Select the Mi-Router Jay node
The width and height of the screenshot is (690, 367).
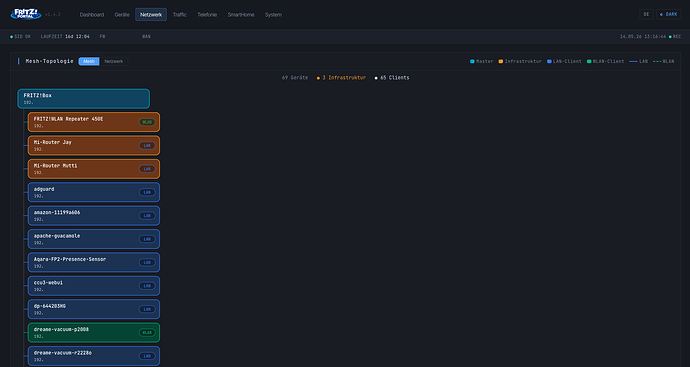click(94, 145)
